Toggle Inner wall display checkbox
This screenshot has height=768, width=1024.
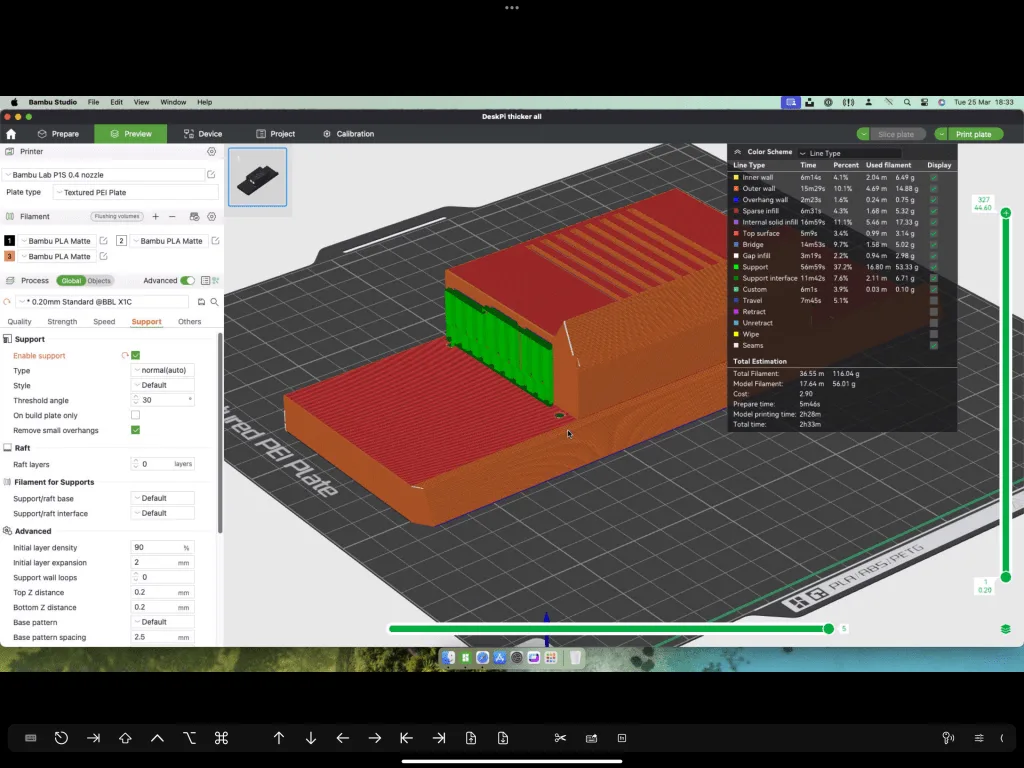tap(934, 177)
